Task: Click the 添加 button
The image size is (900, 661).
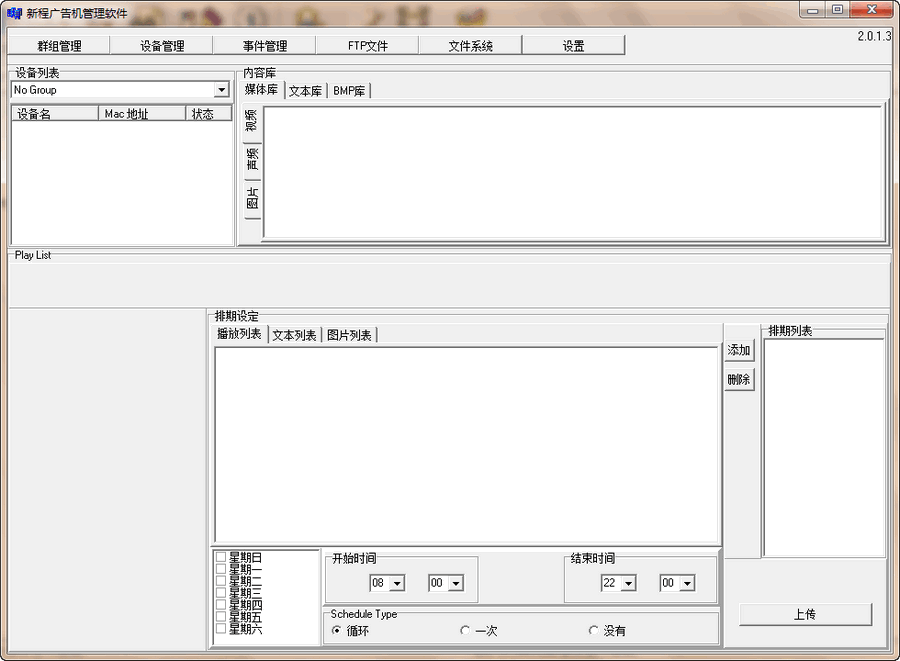Action: (x=739, y=350)
